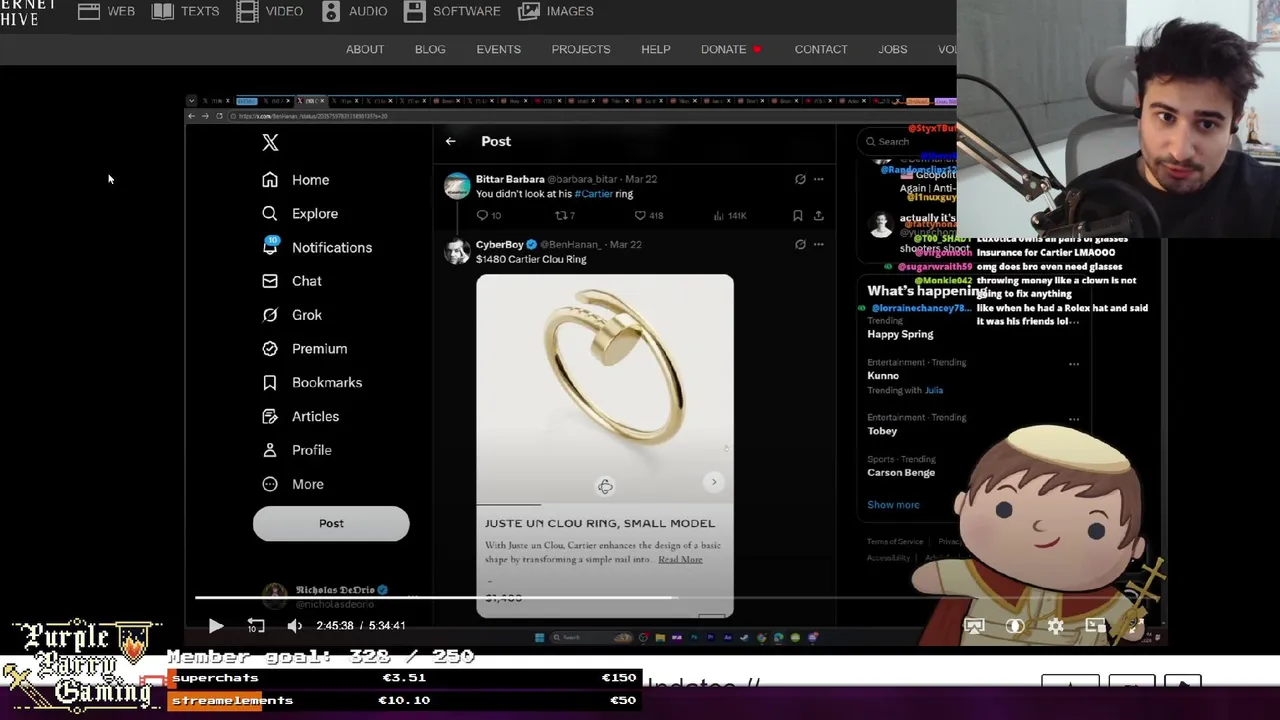Screen dimensions: 1280x720
Task: Open the Internet Archive WEB section
Action: pyautogui.click(x=106, y=11)
